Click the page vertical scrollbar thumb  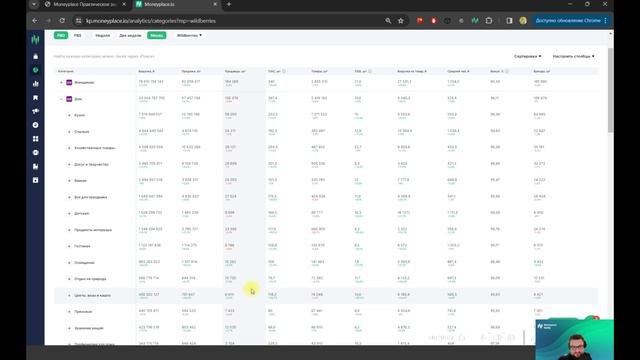tap(610, 90)
